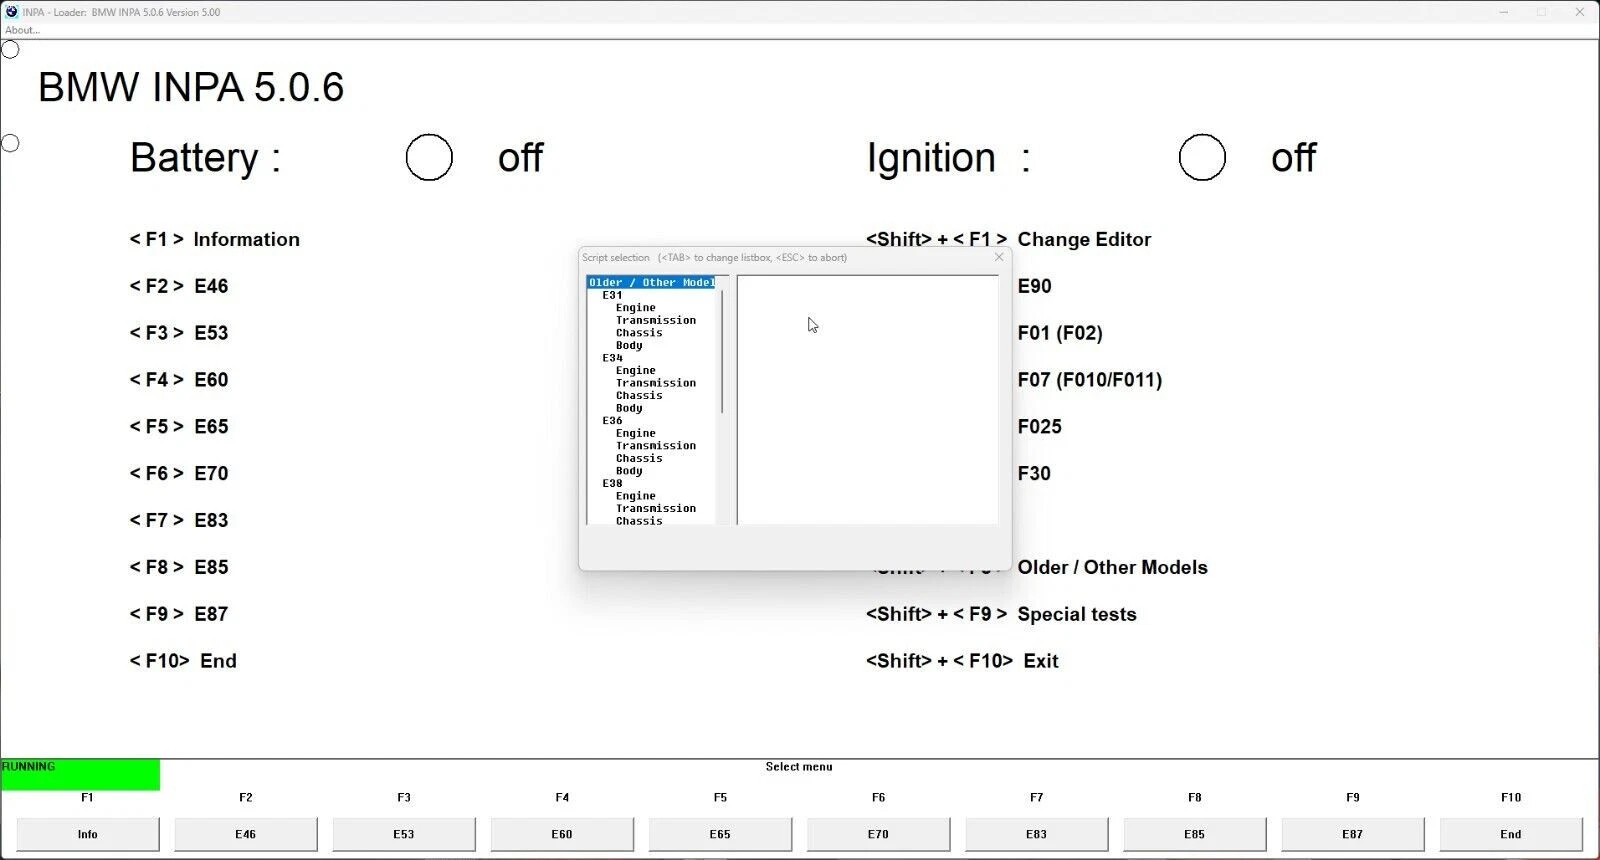Click the '< F2 > E46' menu text
The image size is (1600, 860).
[179, 286]
